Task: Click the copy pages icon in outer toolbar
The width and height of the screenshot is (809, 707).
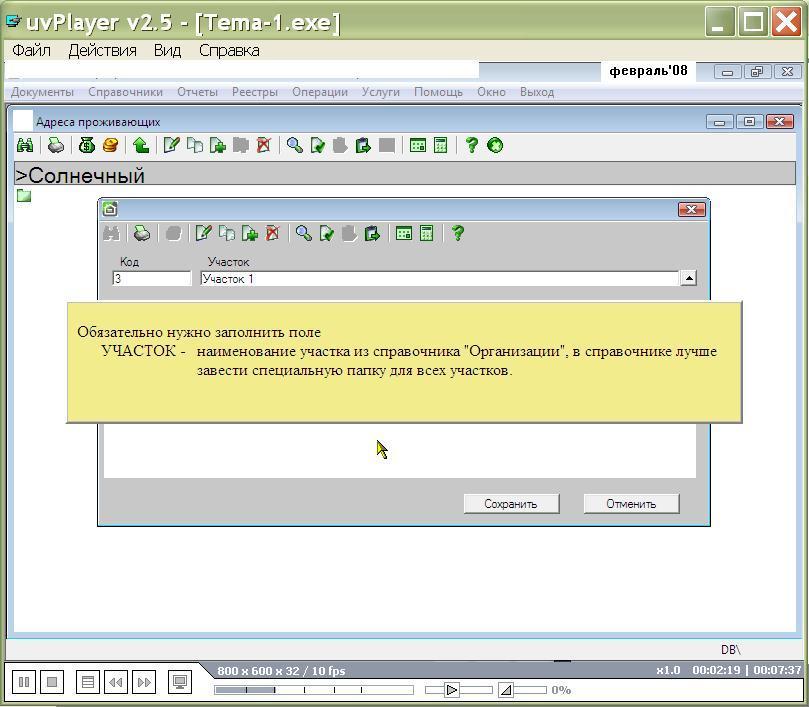Action: [x=195, y=146]
